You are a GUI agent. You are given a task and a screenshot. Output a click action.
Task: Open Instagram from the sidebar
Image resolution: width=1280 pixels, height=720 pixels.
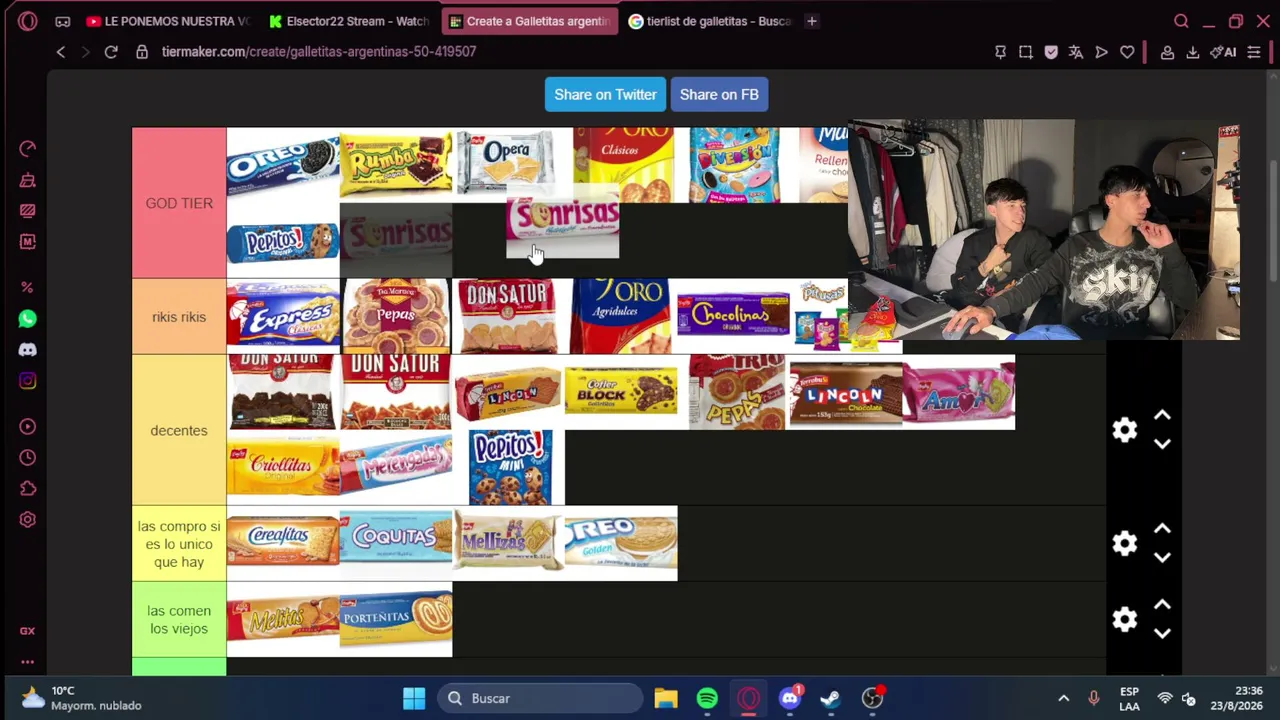coord(27,381)
